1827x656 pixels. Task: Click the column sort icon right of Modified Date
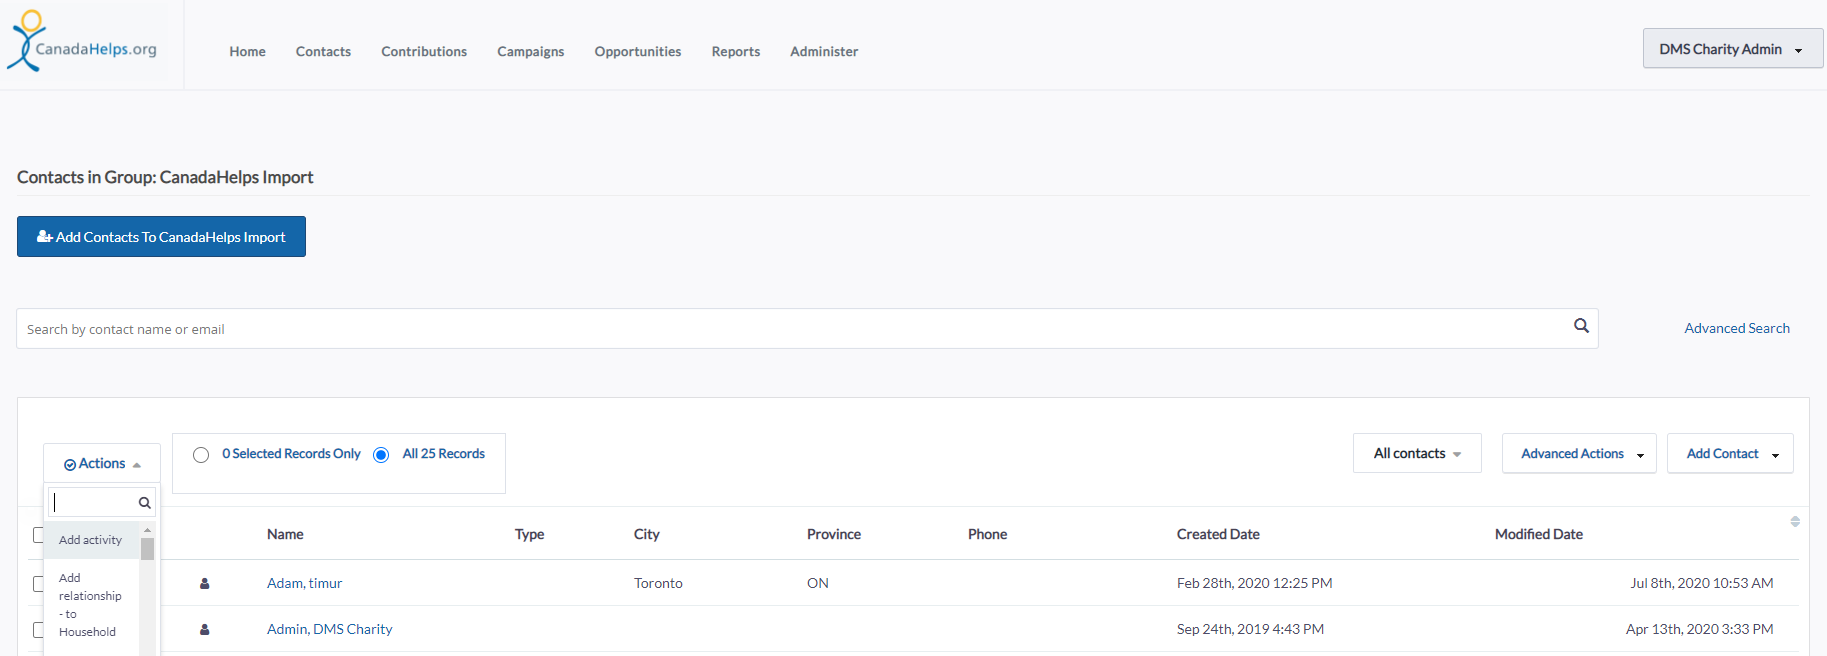[x=1795, y=521]
